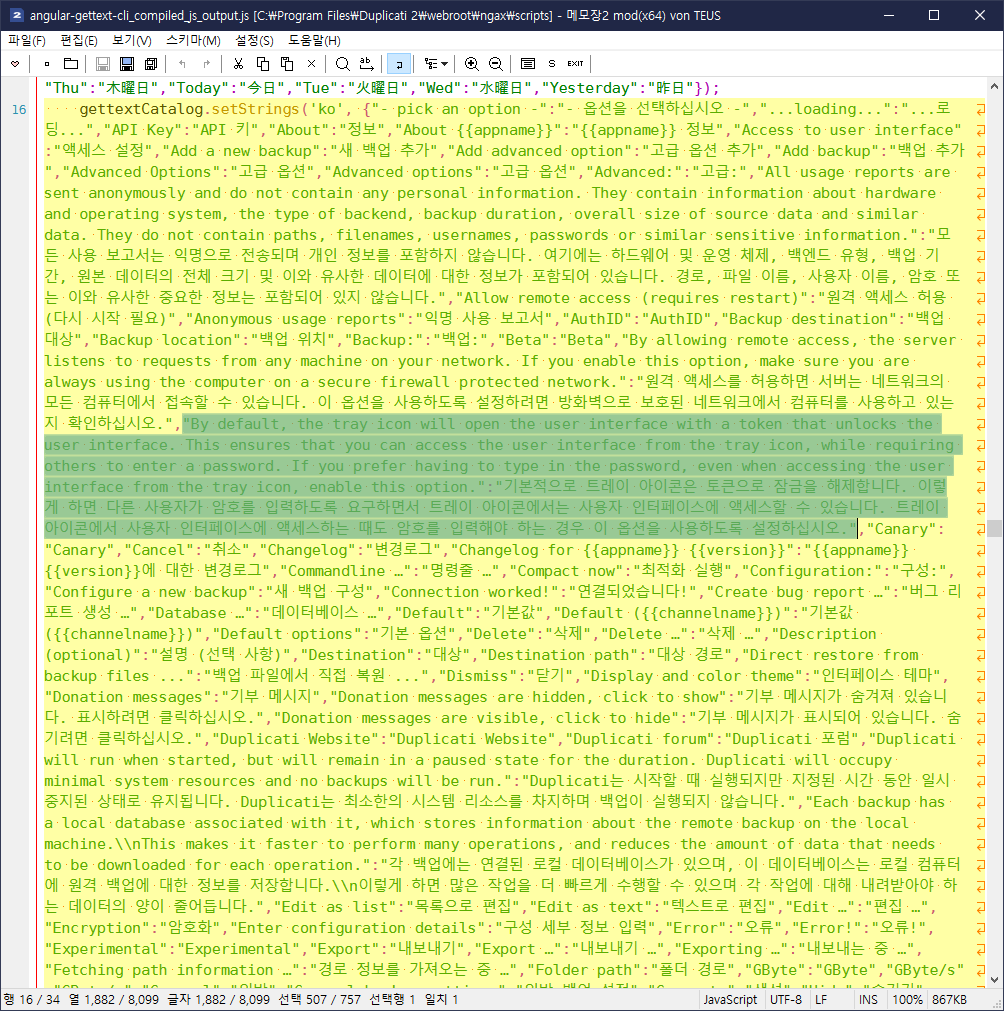
Task: Open the 편집(E) menu
Action: 79,41
